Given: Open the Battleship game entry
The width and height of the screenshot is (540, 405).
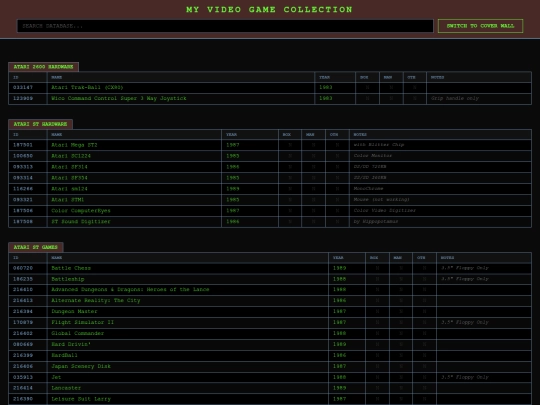Looking at the screenshot, I should click(68, 279).
